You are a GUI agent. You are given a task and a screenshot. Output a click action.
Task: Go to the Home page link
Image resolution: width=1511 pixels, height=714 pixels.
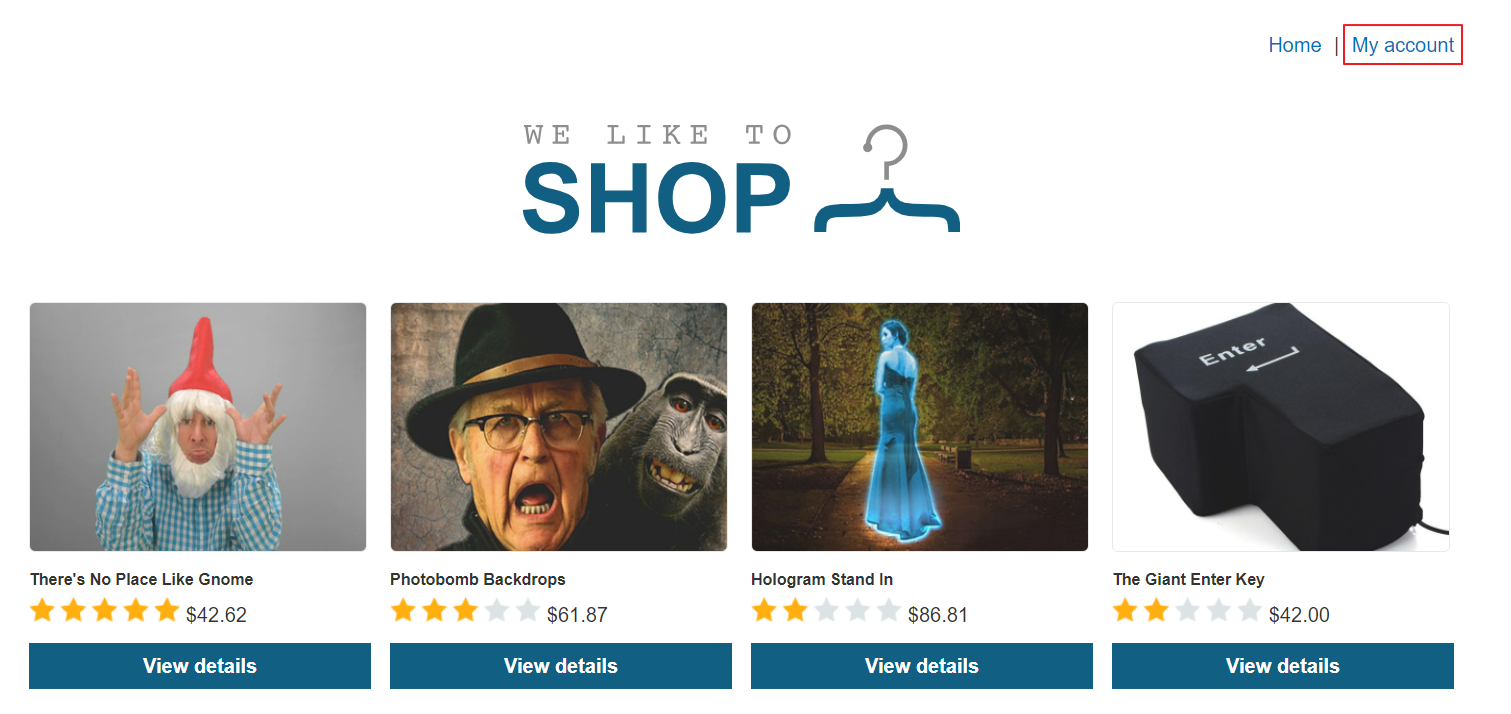point(1295,45)
